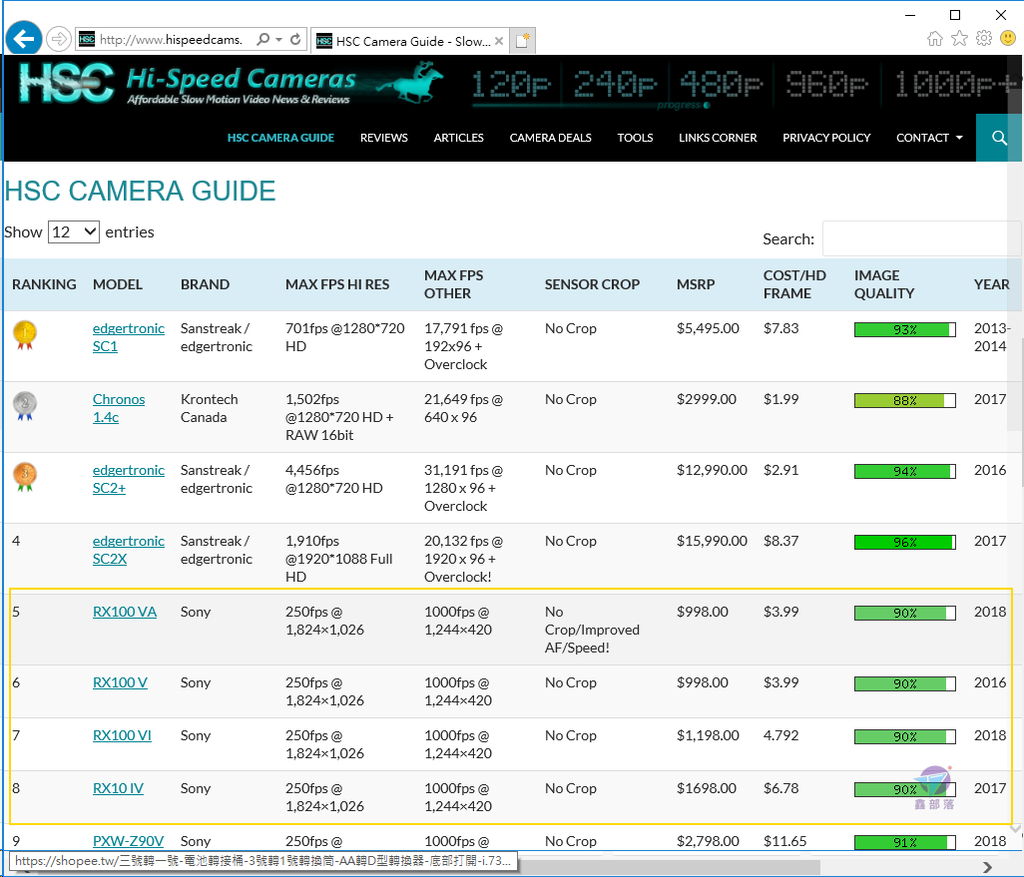The image size is (1024, 877).
Task: Sort table by Sensor Crop column
Action: (592, 284)
